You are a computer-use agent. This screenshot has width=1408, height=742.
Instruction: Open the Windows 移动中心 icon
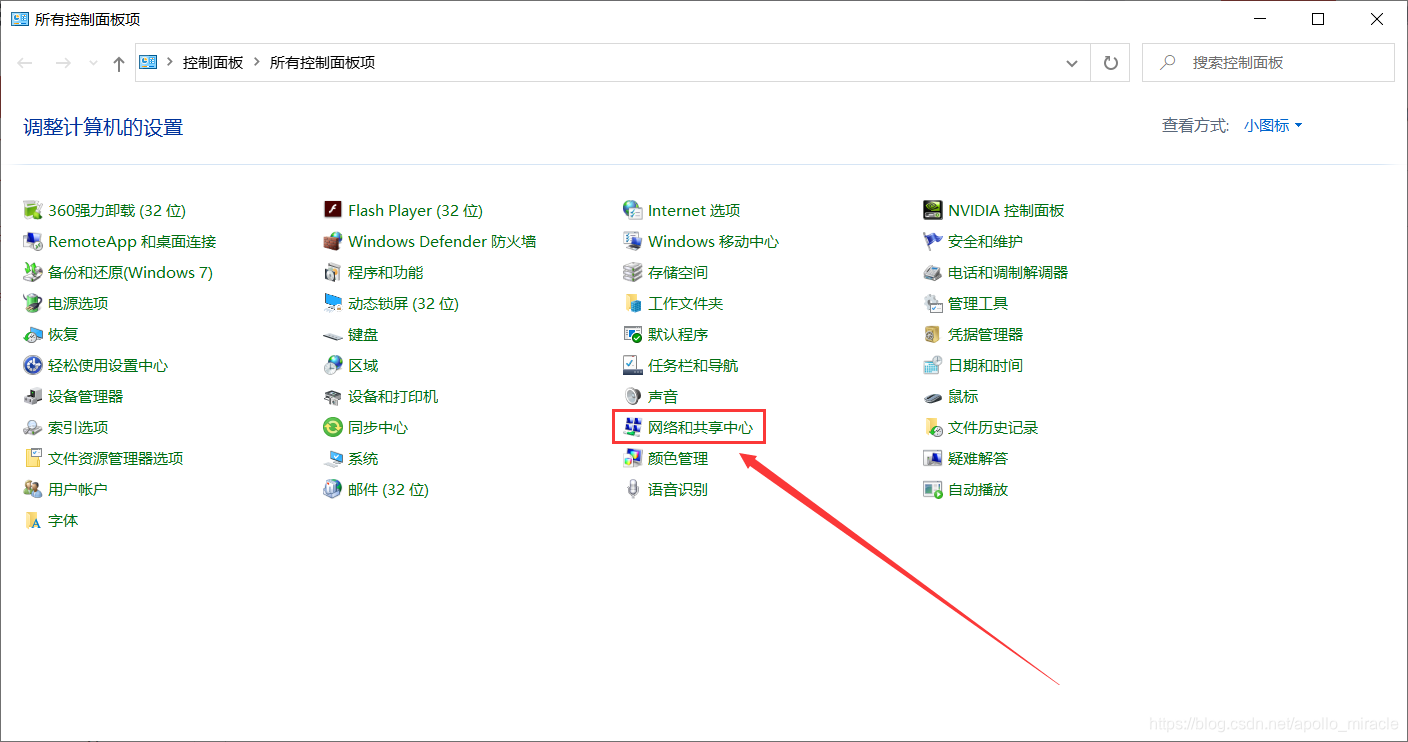click(x=632, y=241)
